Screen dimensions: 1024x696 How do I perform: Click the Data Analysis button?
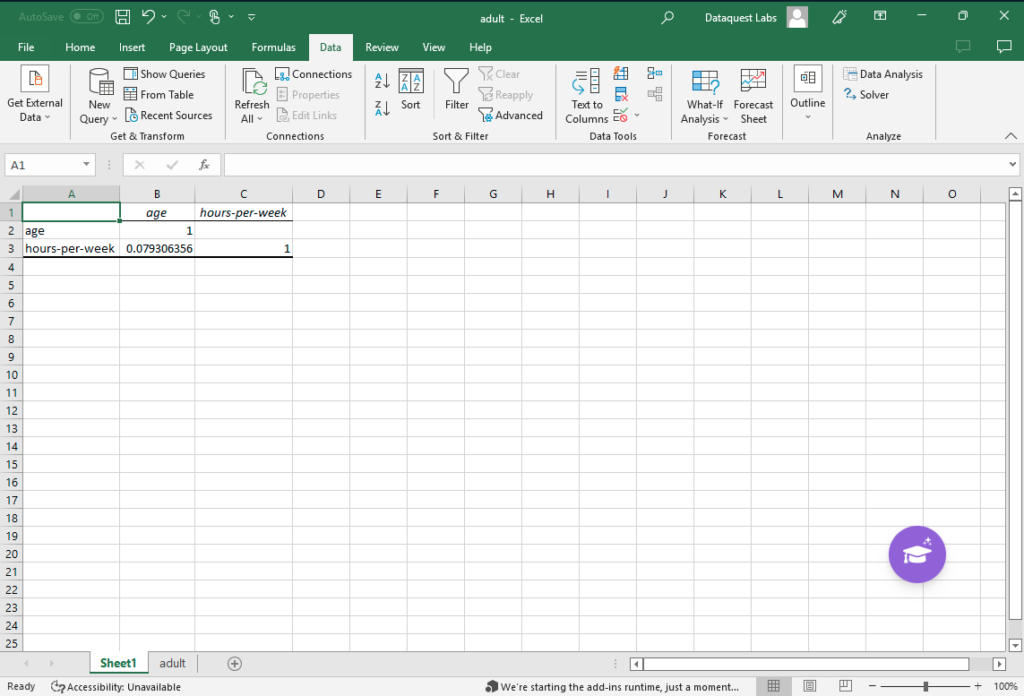pos(883,74)
